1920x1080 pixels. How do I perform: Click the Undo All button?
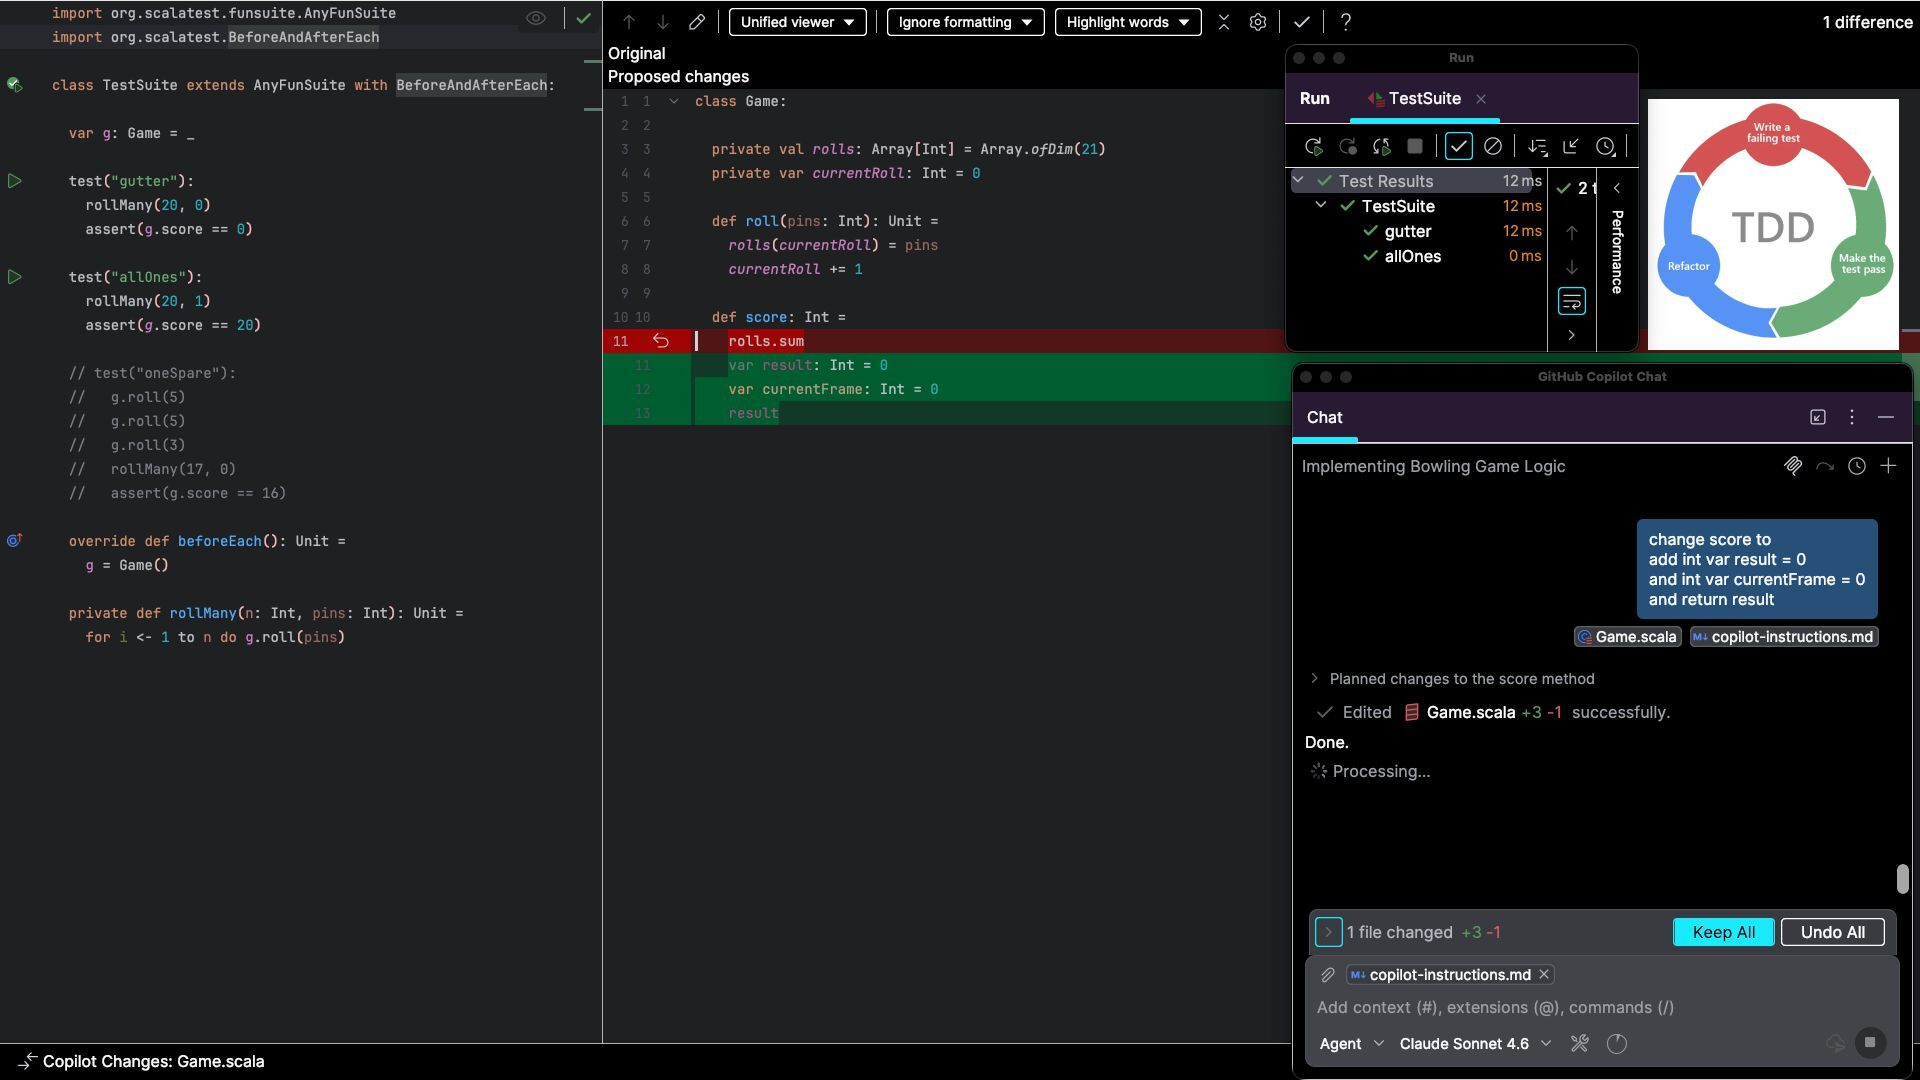tap(1832, 932)
